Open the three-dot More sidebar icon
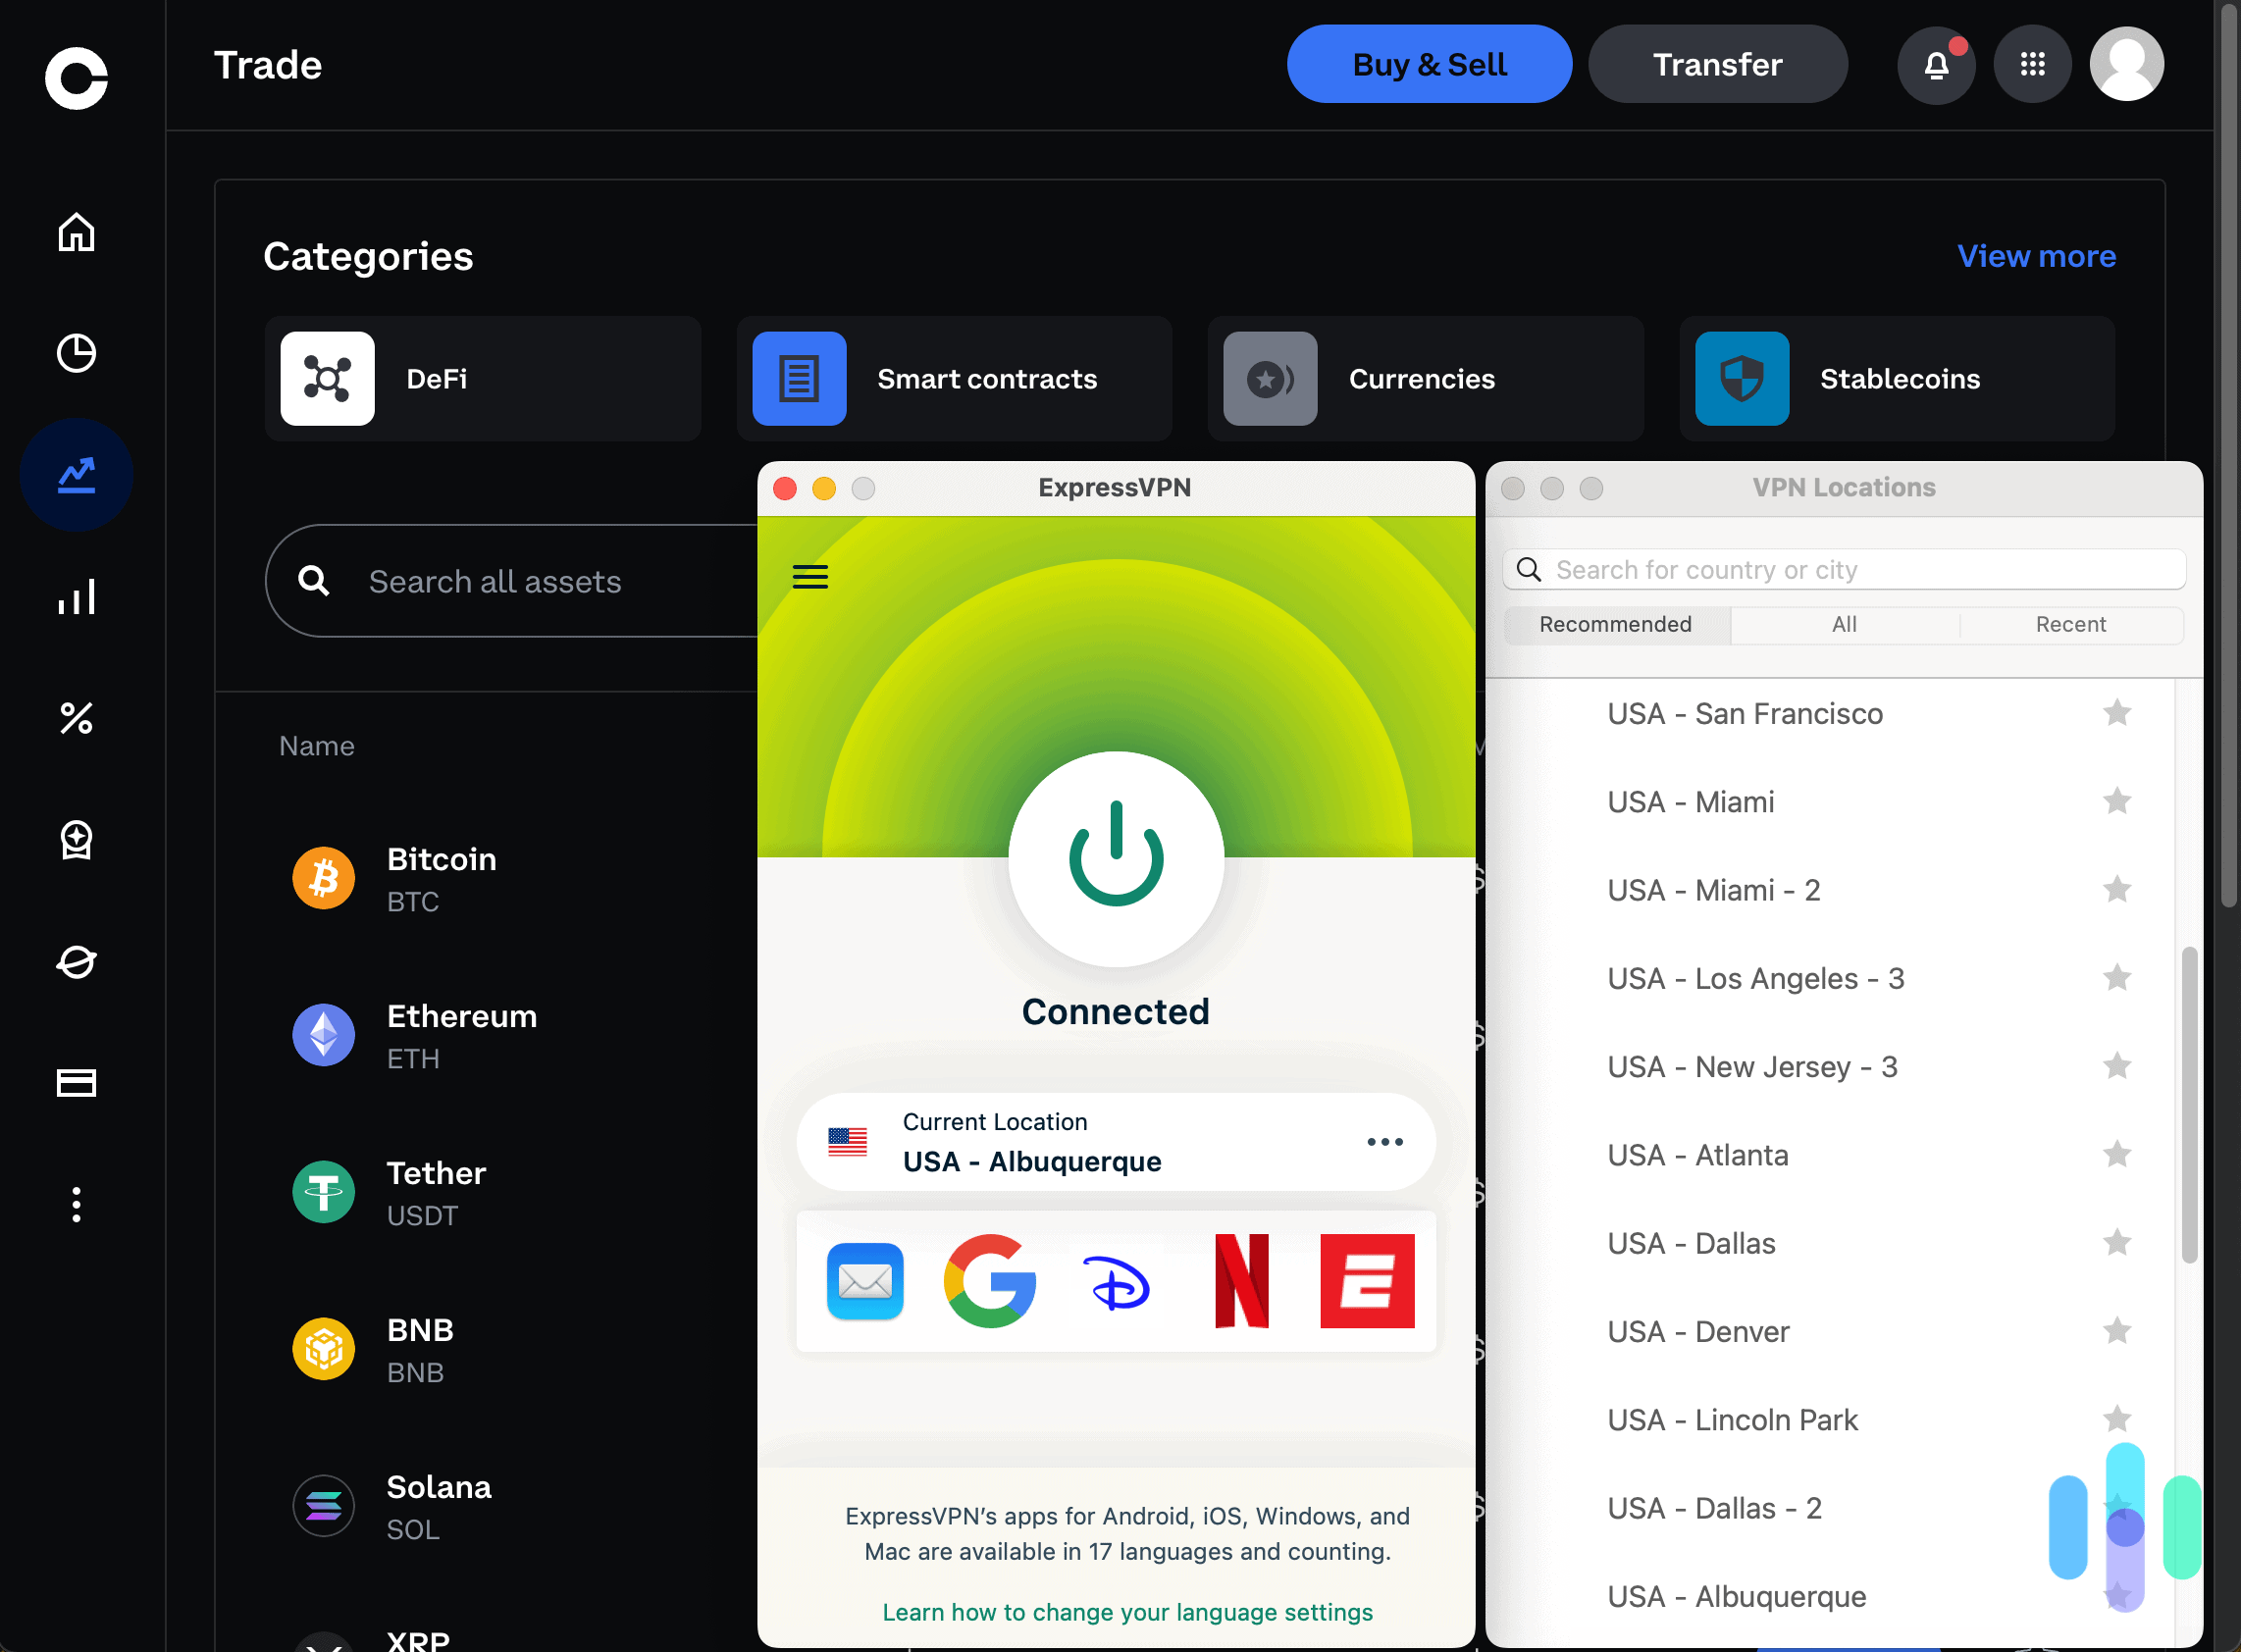The width and height of the screenshot is (2241, 1652). 76,1205
